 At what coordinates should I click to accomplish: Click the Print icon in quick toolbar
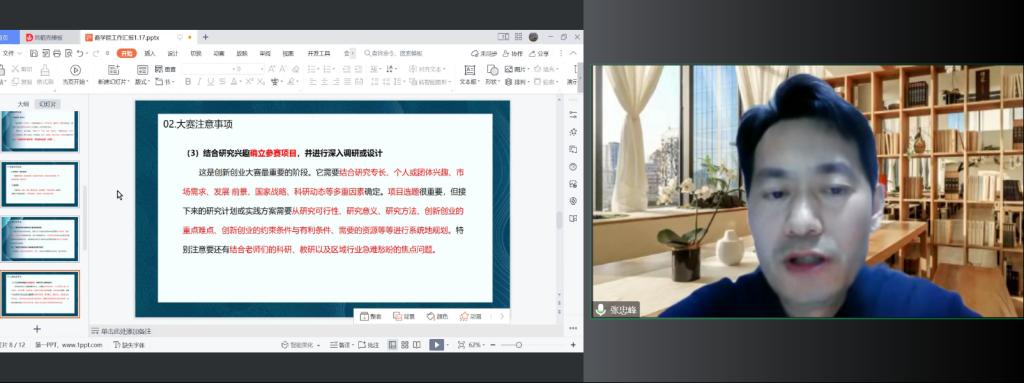click(57, 54)
